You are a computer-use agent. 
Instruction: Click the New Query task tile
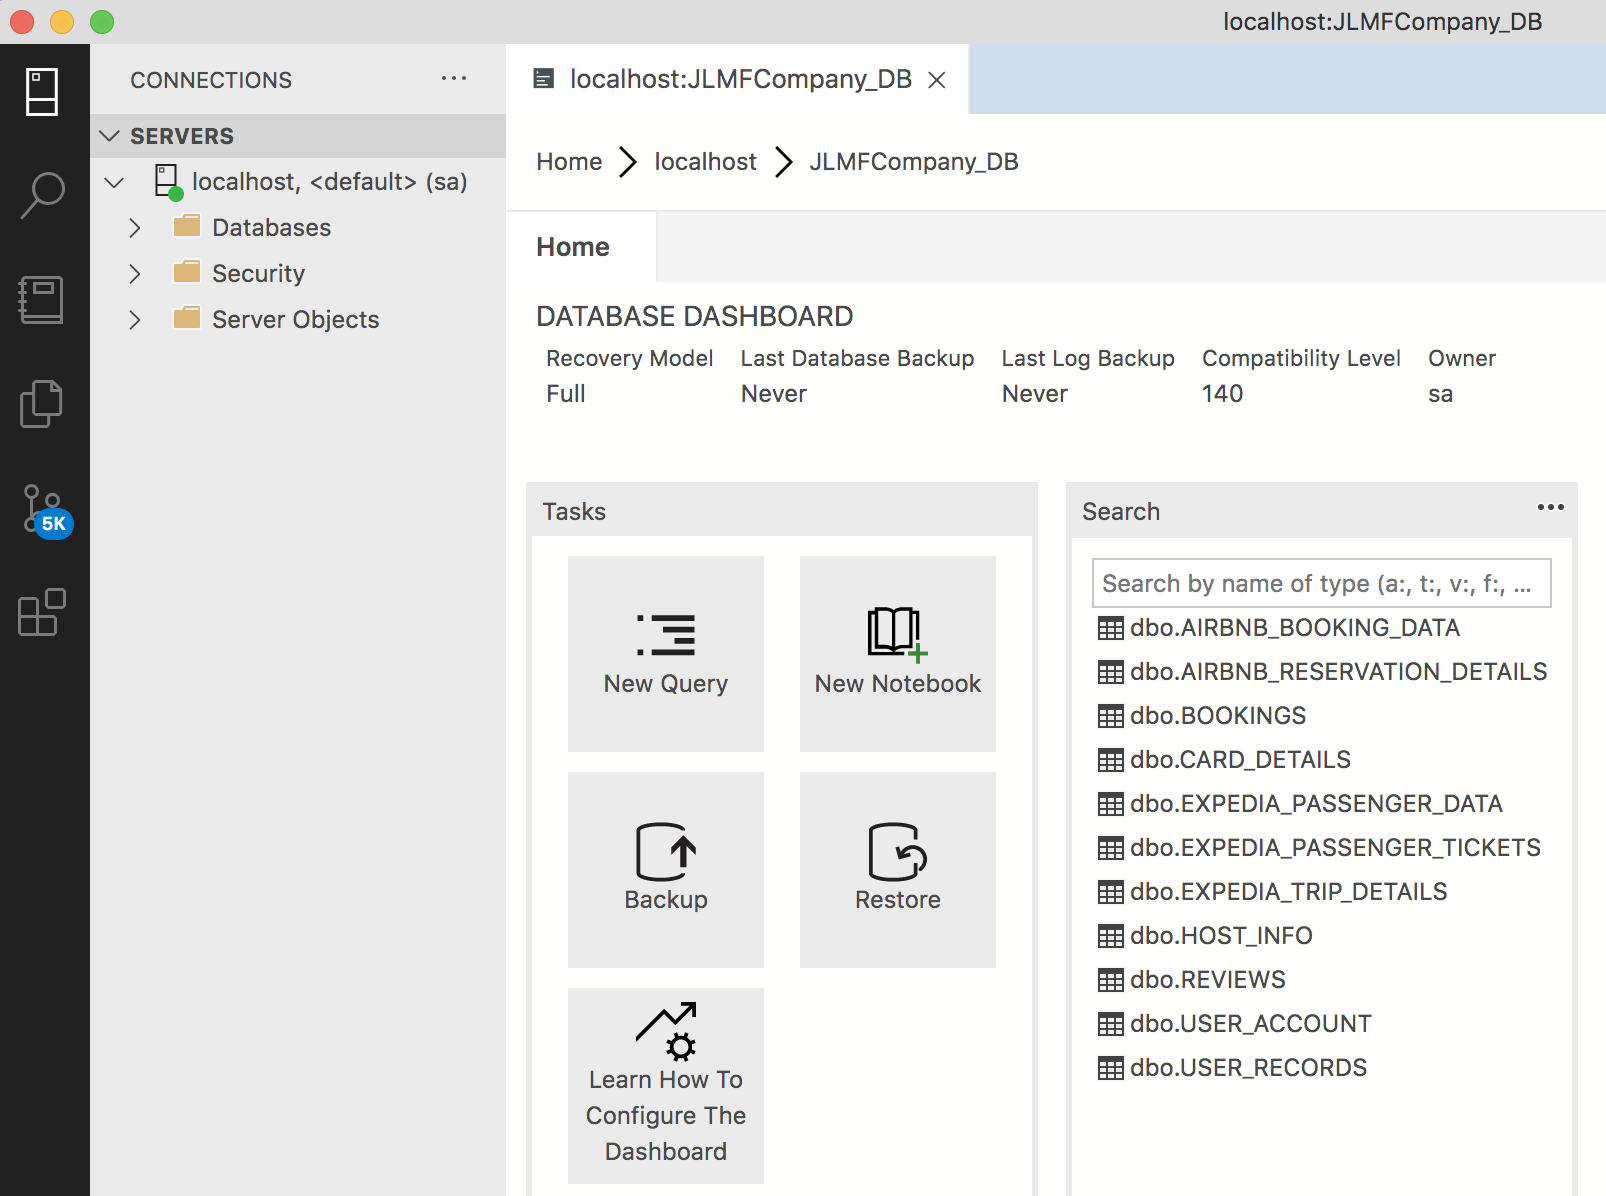coord(665,654)
